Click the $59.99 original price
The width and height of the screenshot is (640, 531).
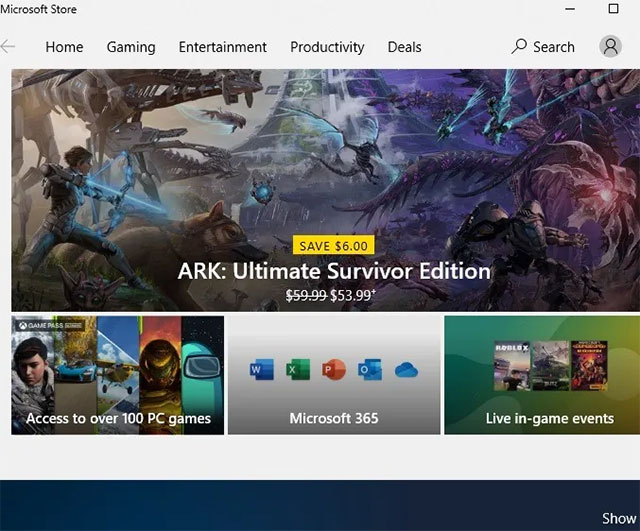click(x=306, y=295)
